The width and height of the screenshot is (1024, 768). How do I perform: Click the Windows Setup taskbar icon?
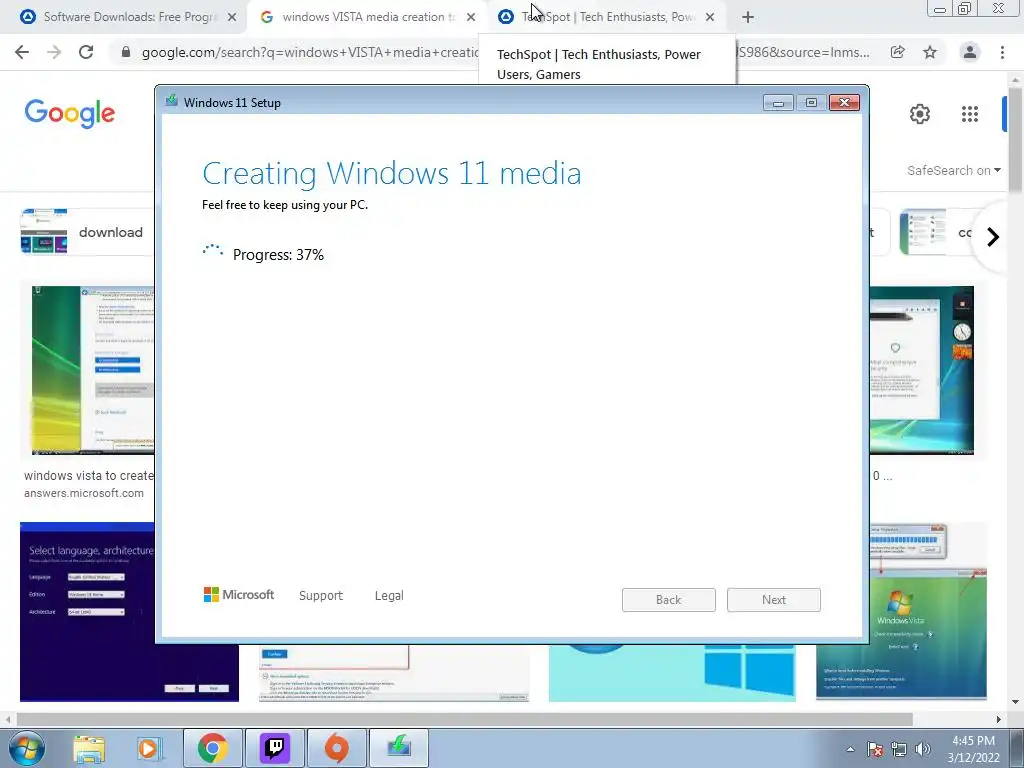(399, 748)
